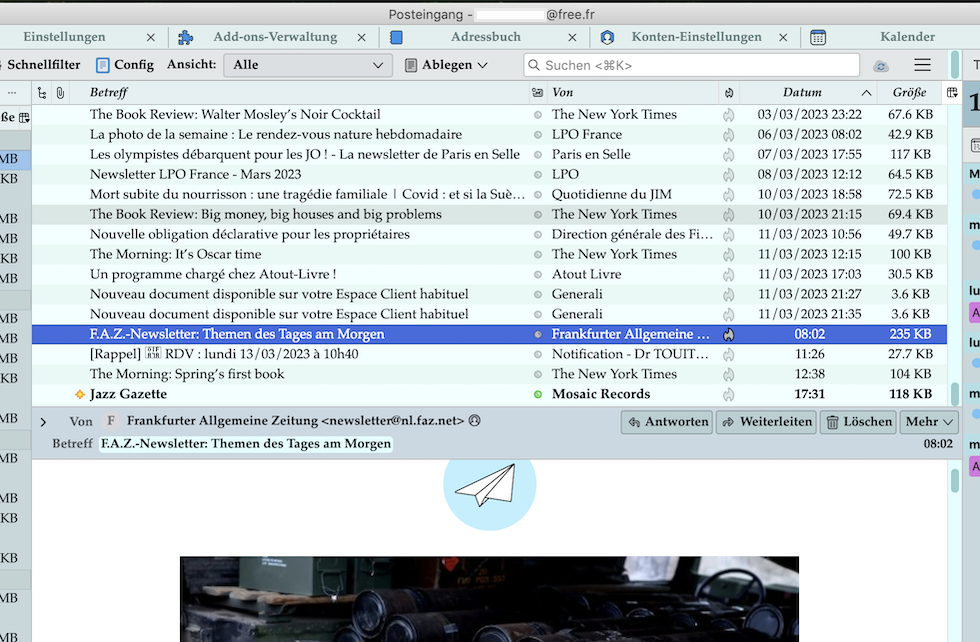Click the Datum column sort arrow
This screenshot has height=642, width=980.
click(866, 93)
